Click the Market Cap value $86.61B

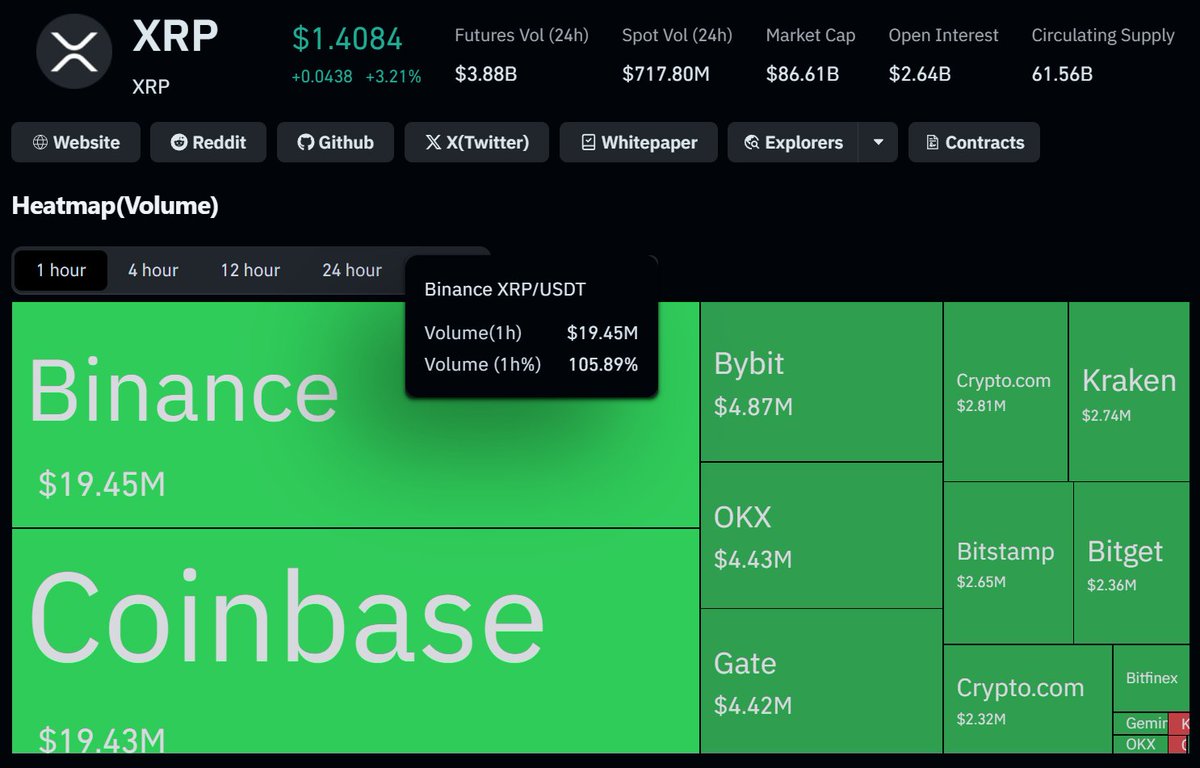[x=802, y=73]
